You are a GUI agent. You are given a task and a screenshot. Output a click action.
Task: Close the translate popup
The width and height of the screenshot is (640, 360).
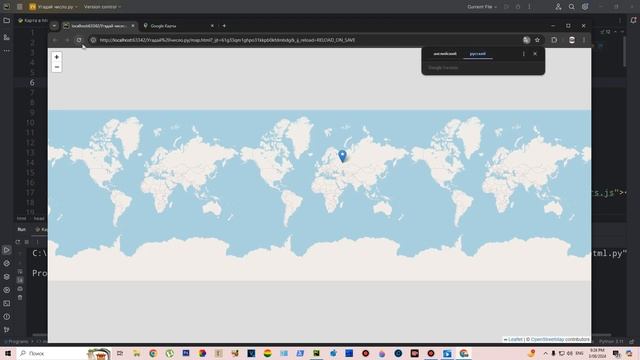(x=535, y=54)
